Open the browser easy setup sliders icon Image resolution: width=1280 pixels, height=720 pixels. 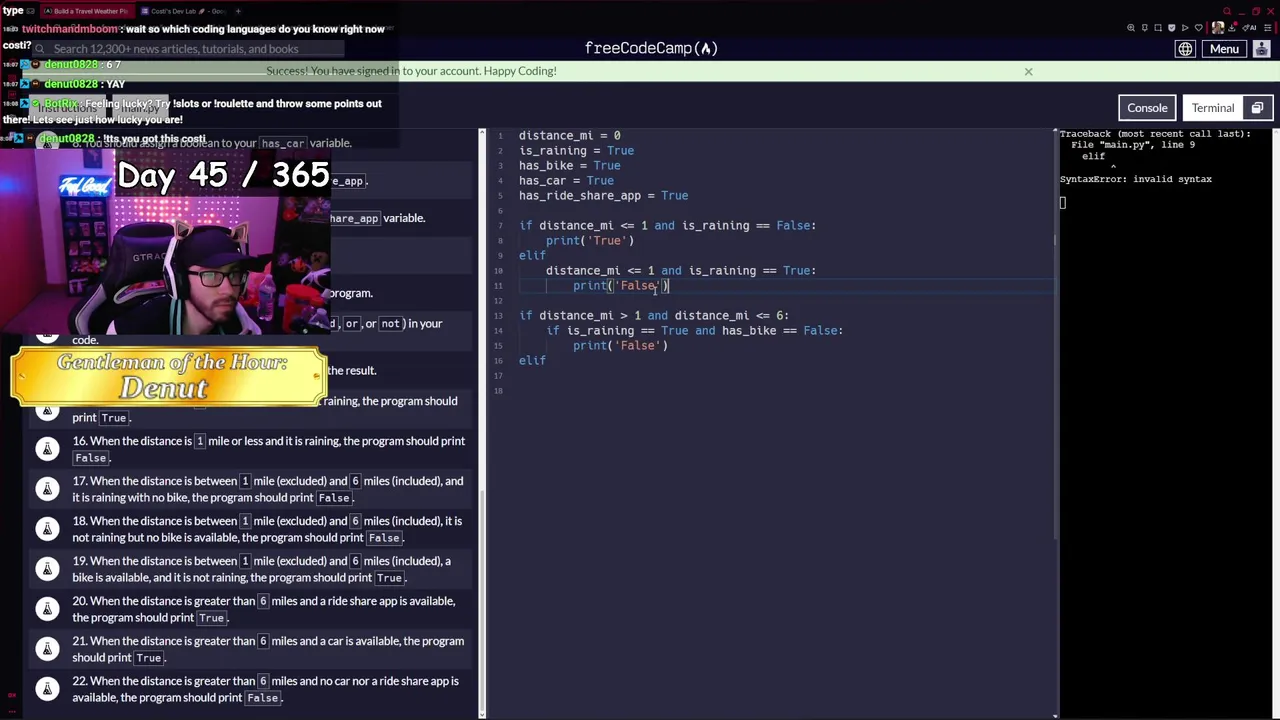pyautogui.click(x=1268, y=28)
